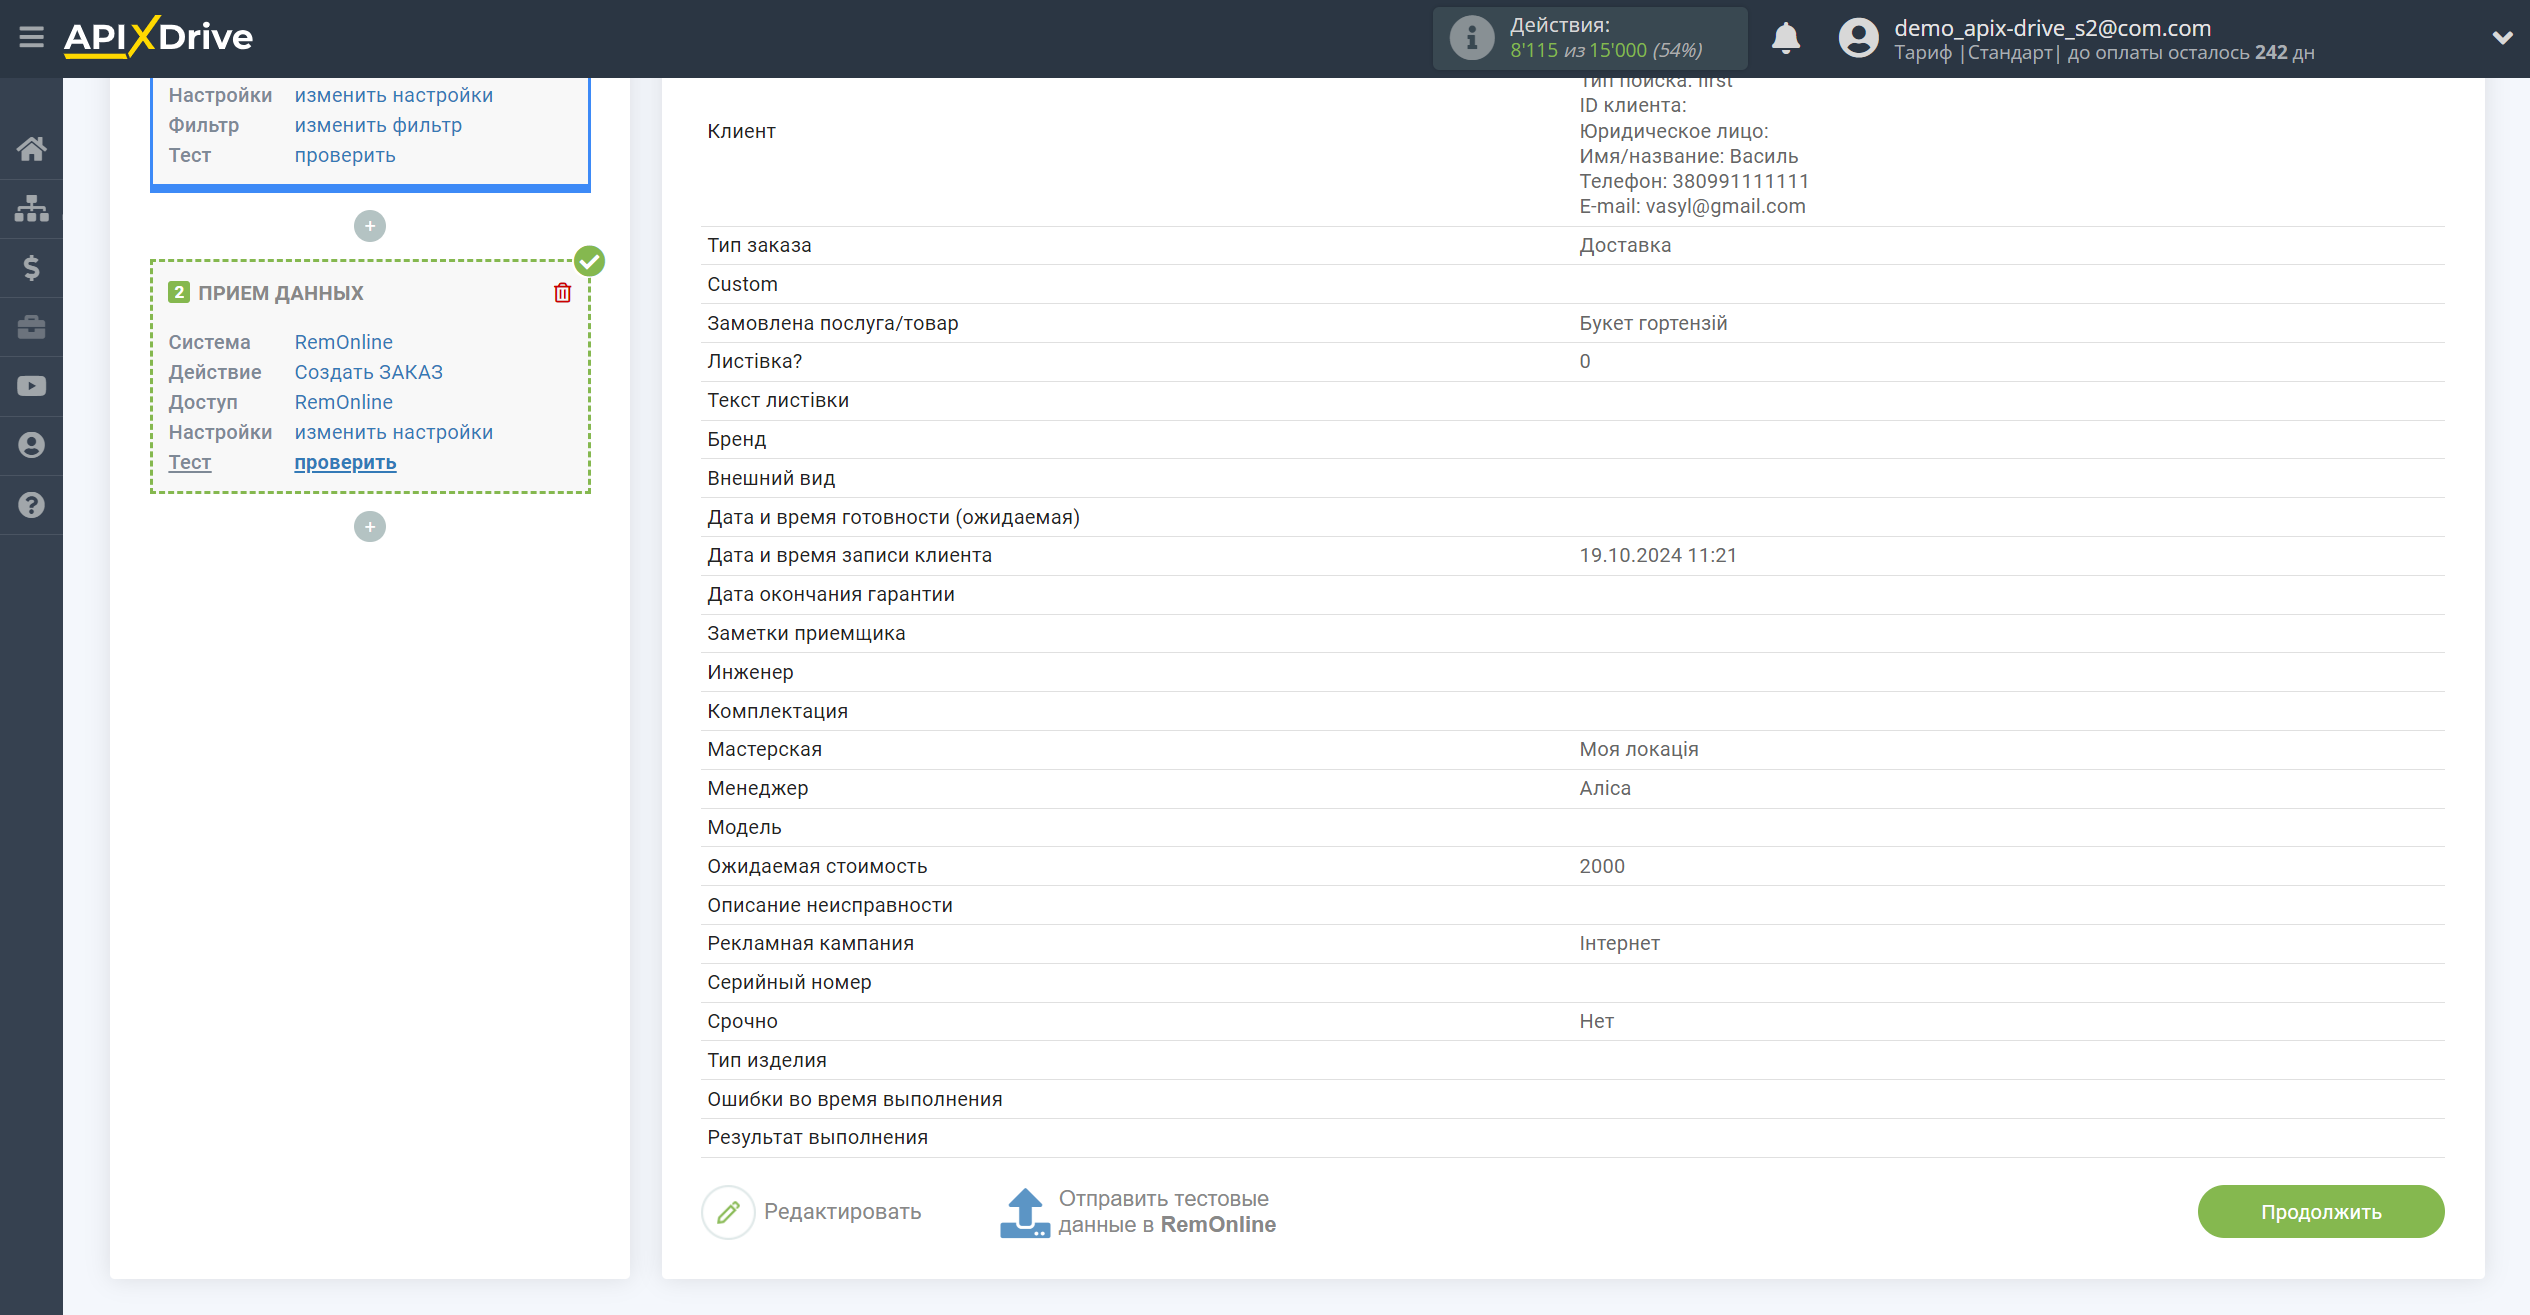This screenshot has width=2530, height=1315.
Task: Select the Замовлена послуга/товар label
Action: tap(832, 323)
